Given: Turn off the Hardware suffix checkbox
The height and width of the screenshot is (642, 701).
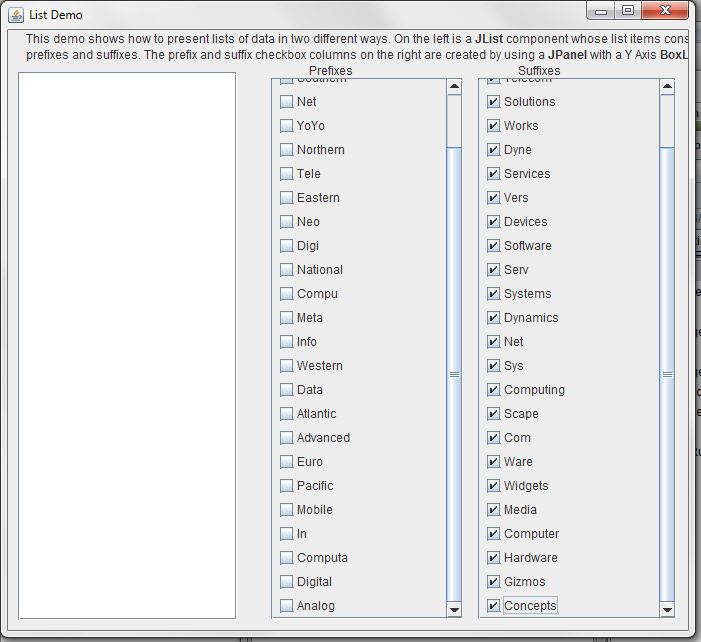Looking at the screenshot, I should tap(494, 558).
